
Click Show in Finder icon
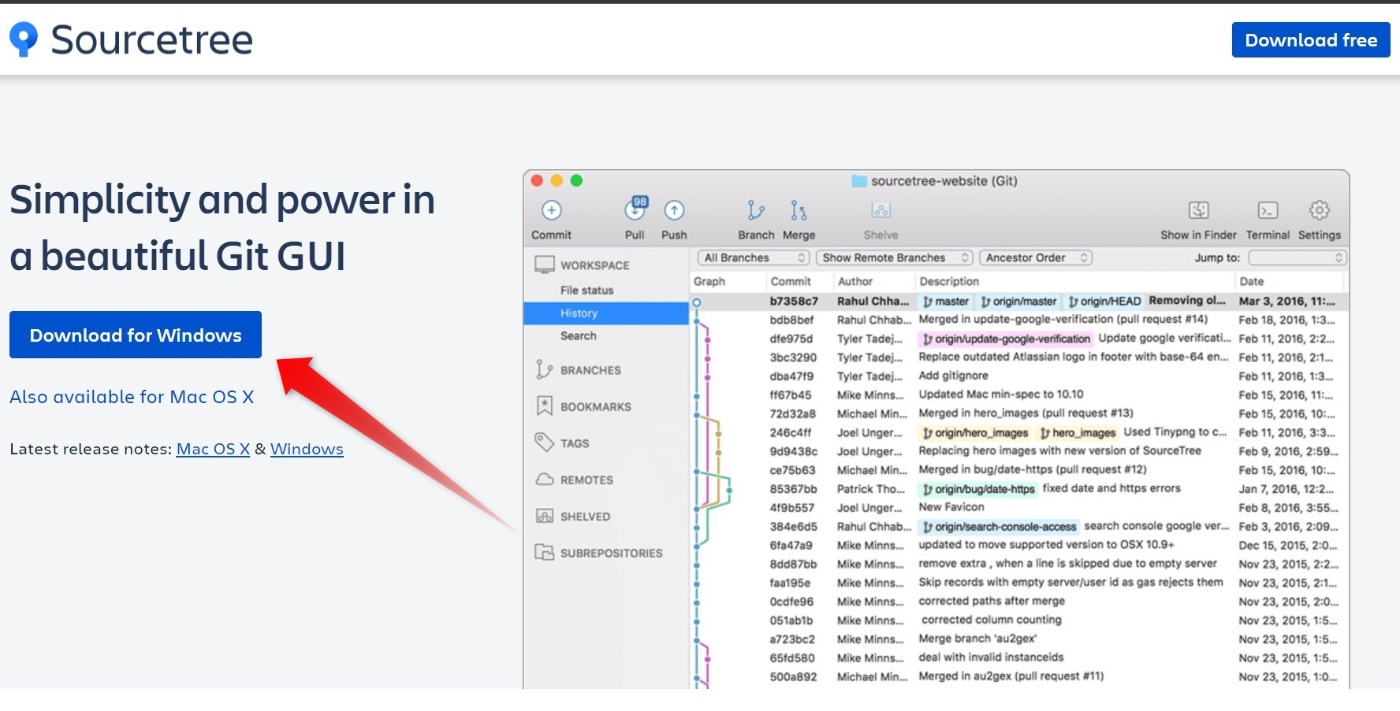click(1199, 210)
